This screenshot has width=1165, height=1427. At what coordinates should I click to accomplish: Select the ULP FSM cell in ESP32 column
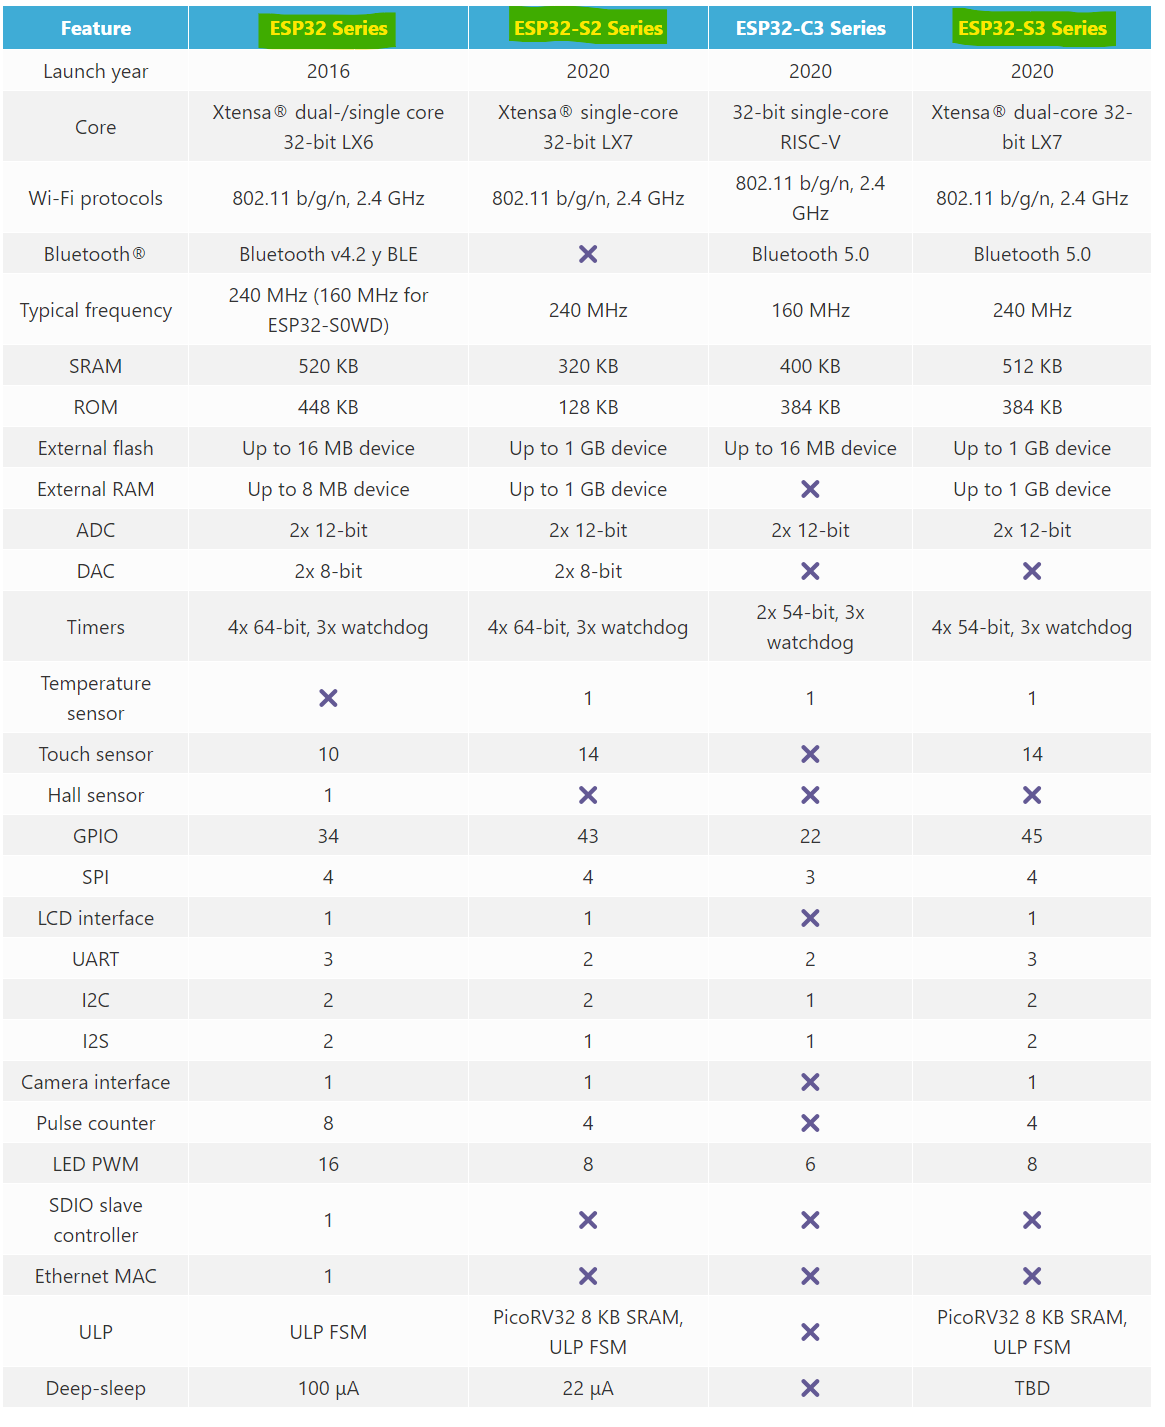328,1332
